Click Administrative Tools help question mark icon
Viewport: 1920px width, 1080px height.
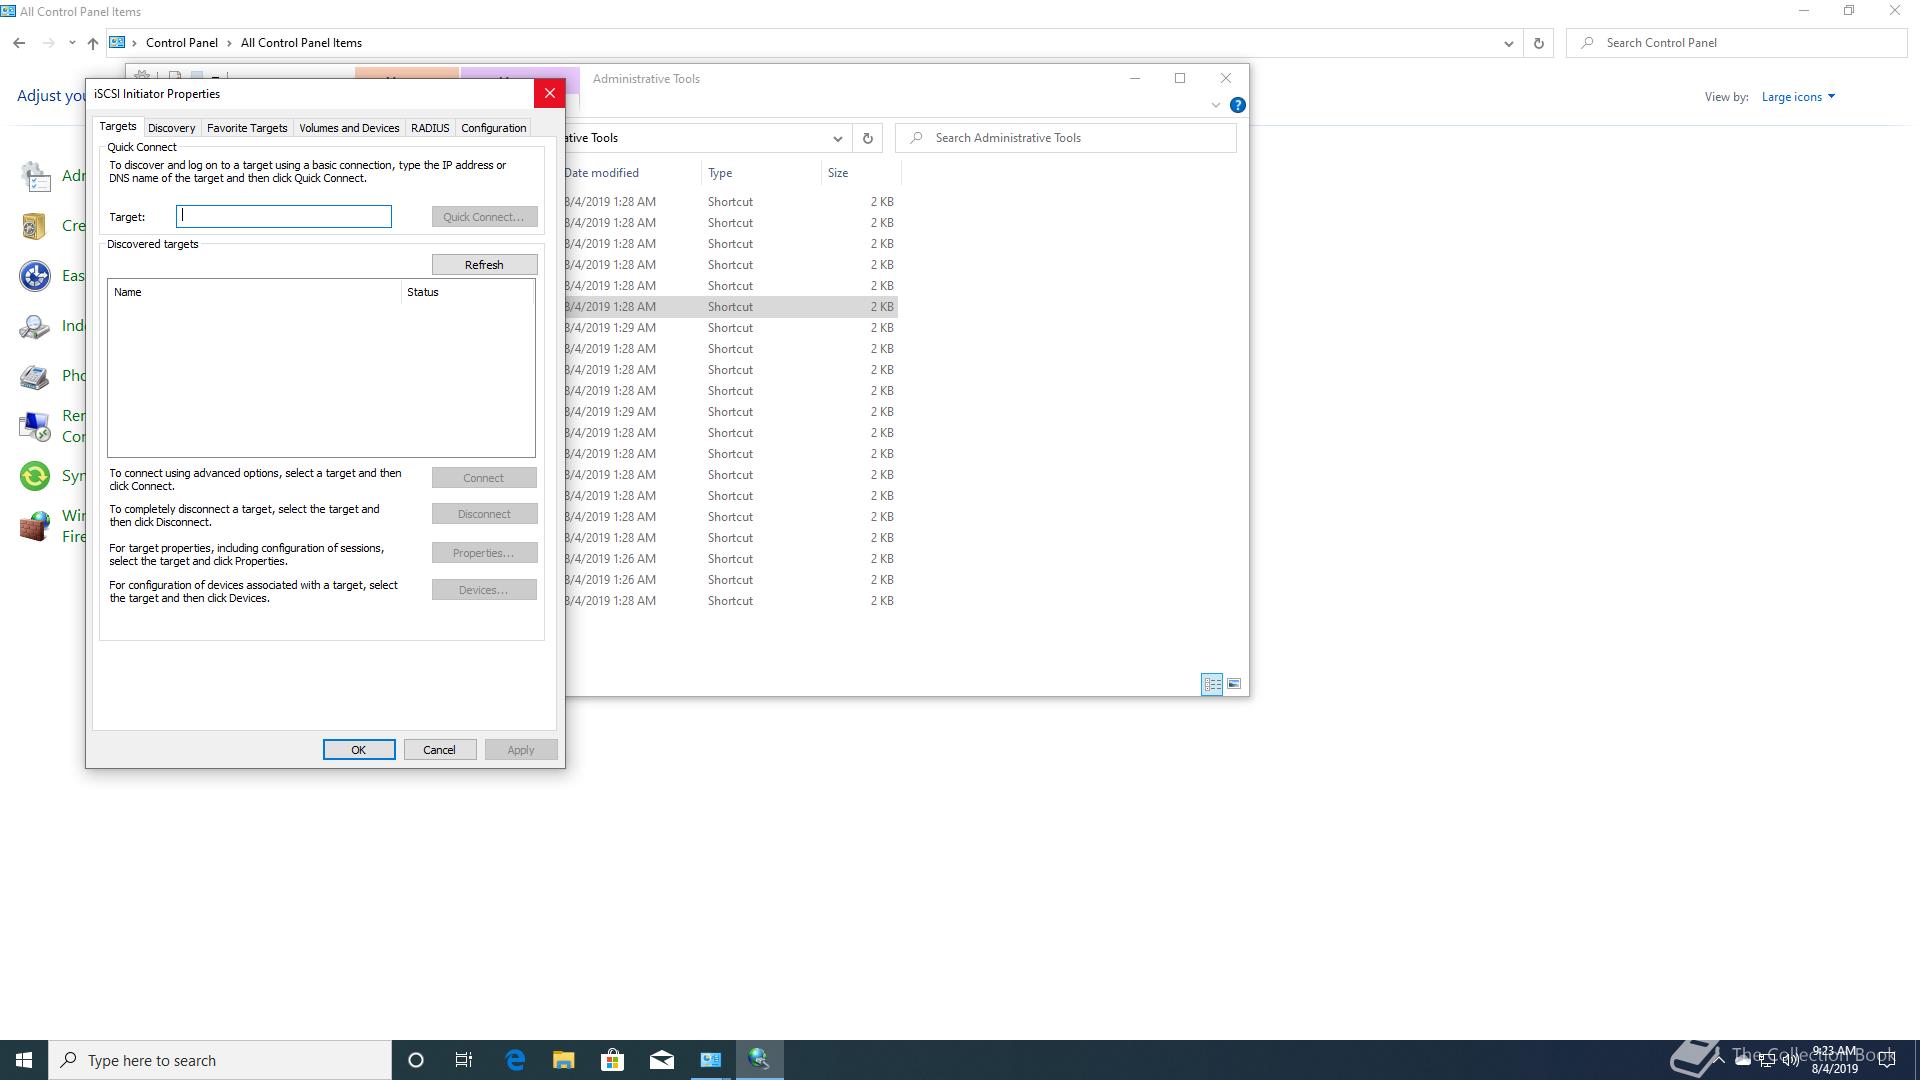pyautogui.click(x=1237, y=105)
